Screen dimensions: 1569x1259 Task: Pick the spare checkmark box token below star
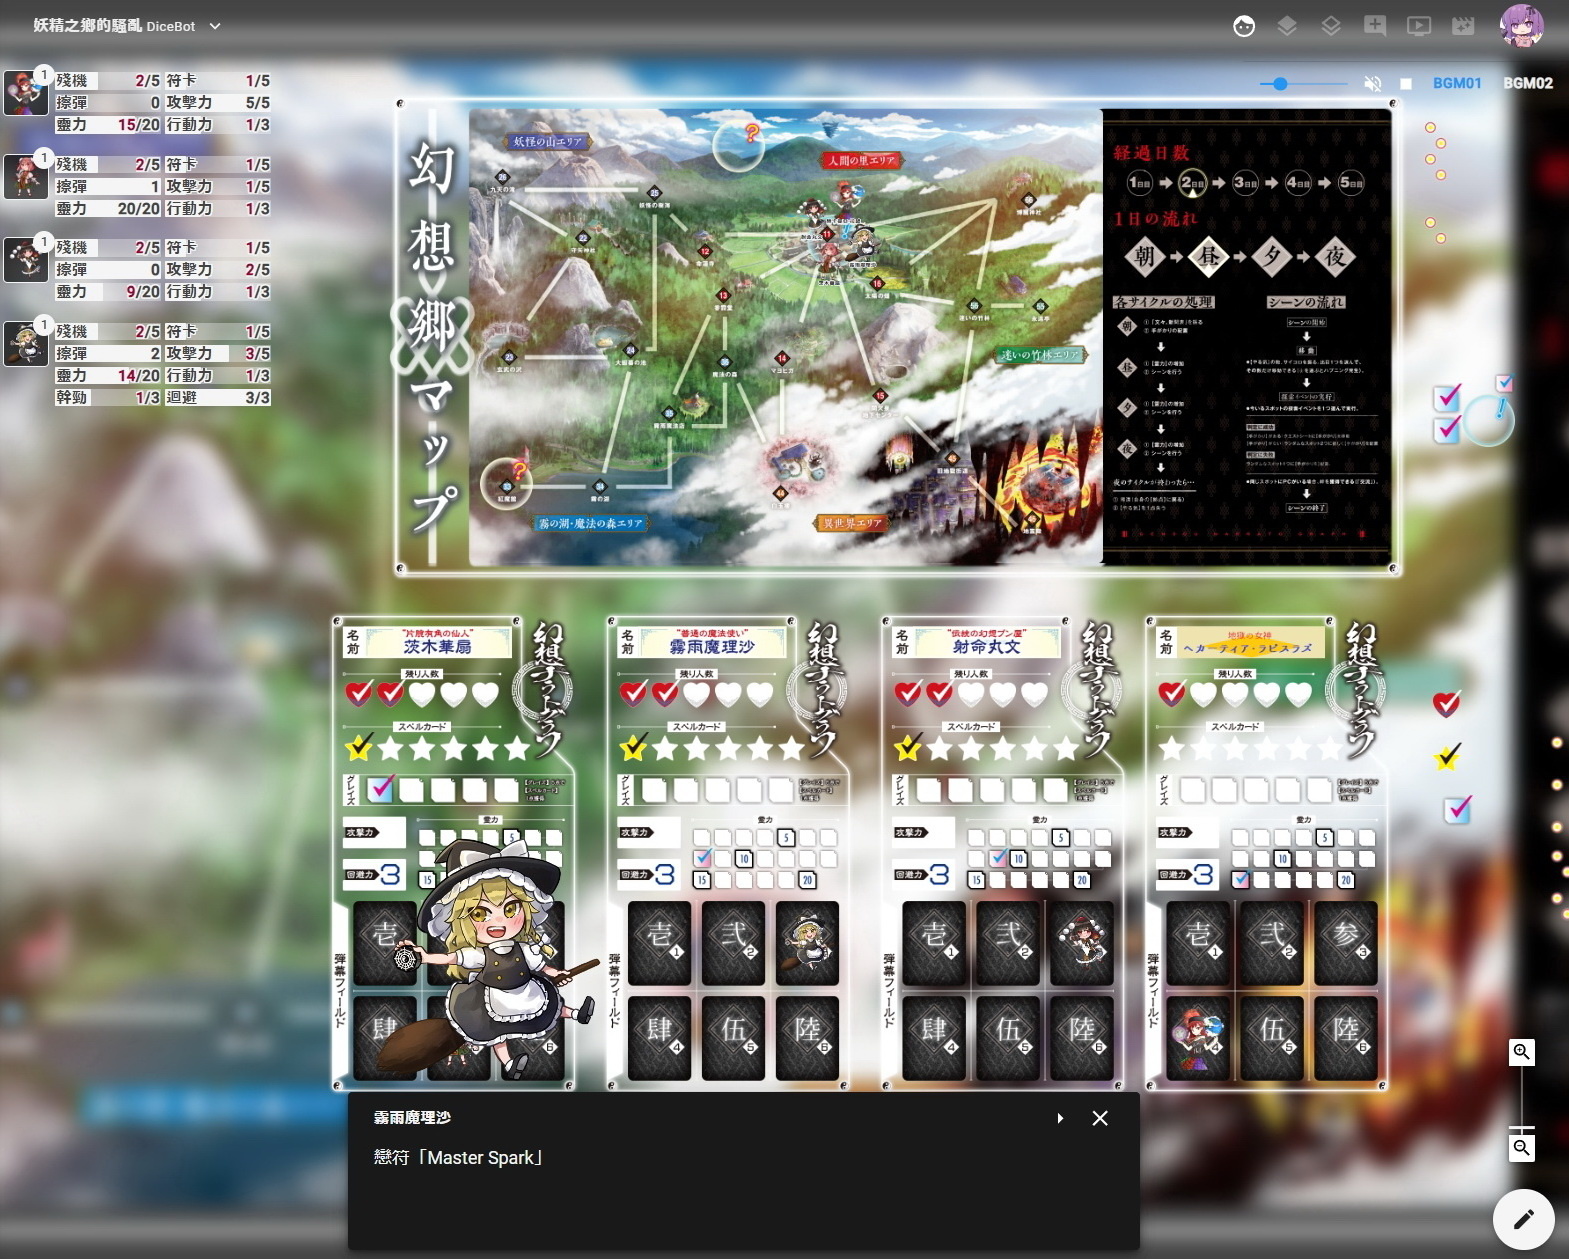point(1457,808)
